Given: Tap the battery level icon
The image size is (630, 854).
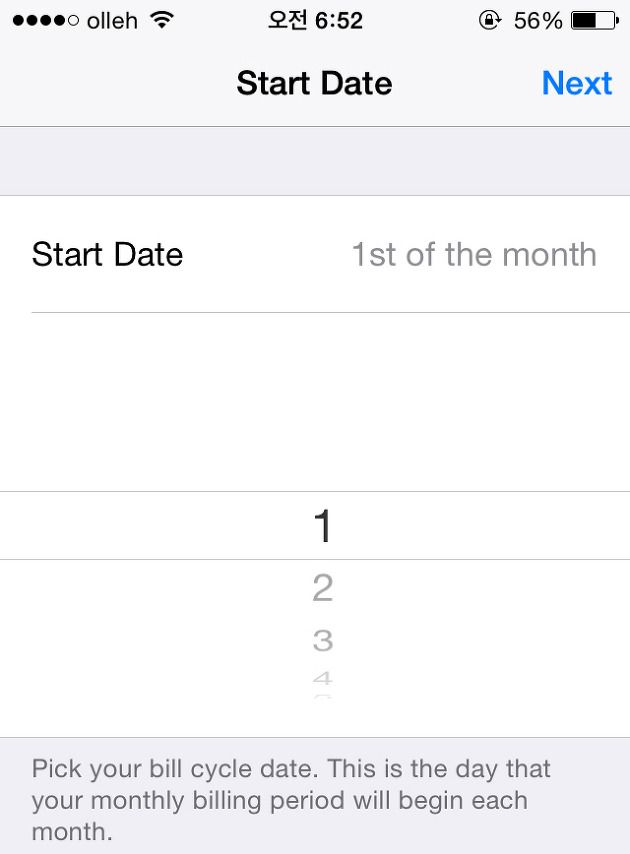Looking at the screenshot, I should [594, 21].
